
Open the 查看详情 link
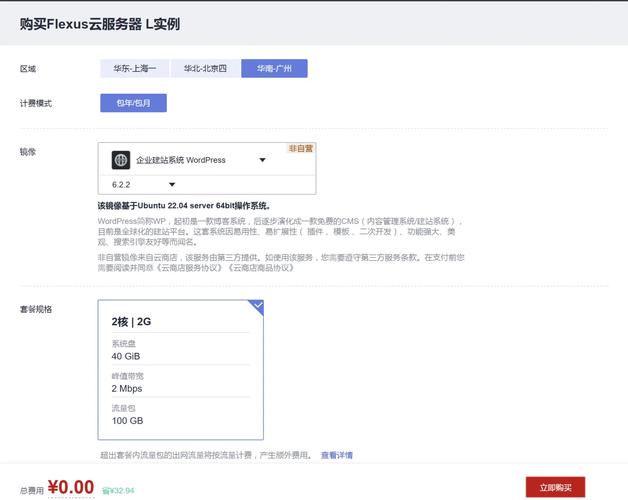(x=337, y=455)
